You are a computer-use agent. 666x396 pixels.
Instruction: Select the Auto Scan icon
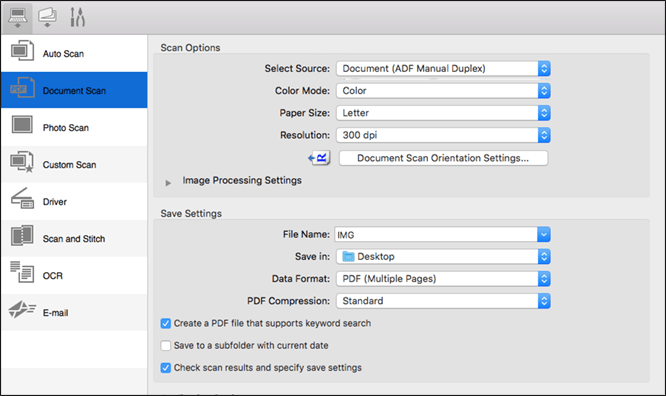(22, 51)
